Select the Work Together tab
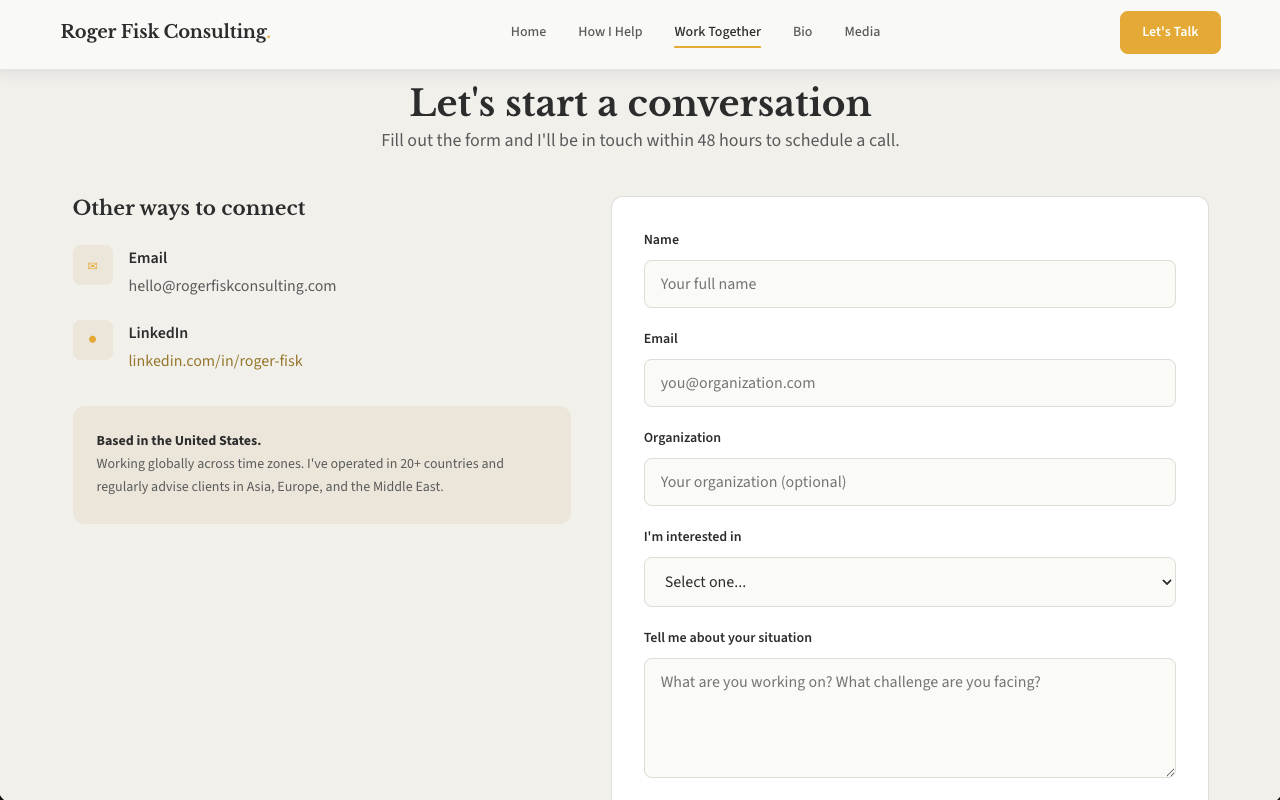 pyautogui.click(x=717, y=32)
